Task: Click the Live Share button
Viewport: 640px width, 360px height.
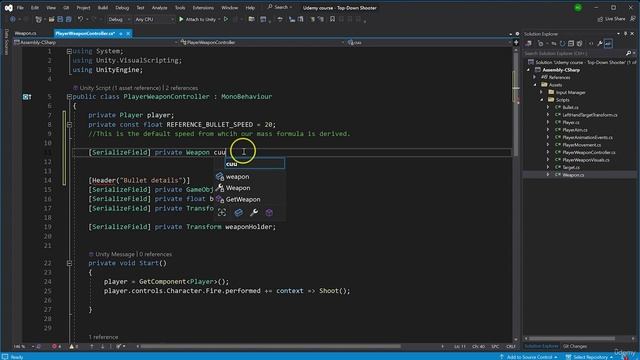Action: point(611,19)
